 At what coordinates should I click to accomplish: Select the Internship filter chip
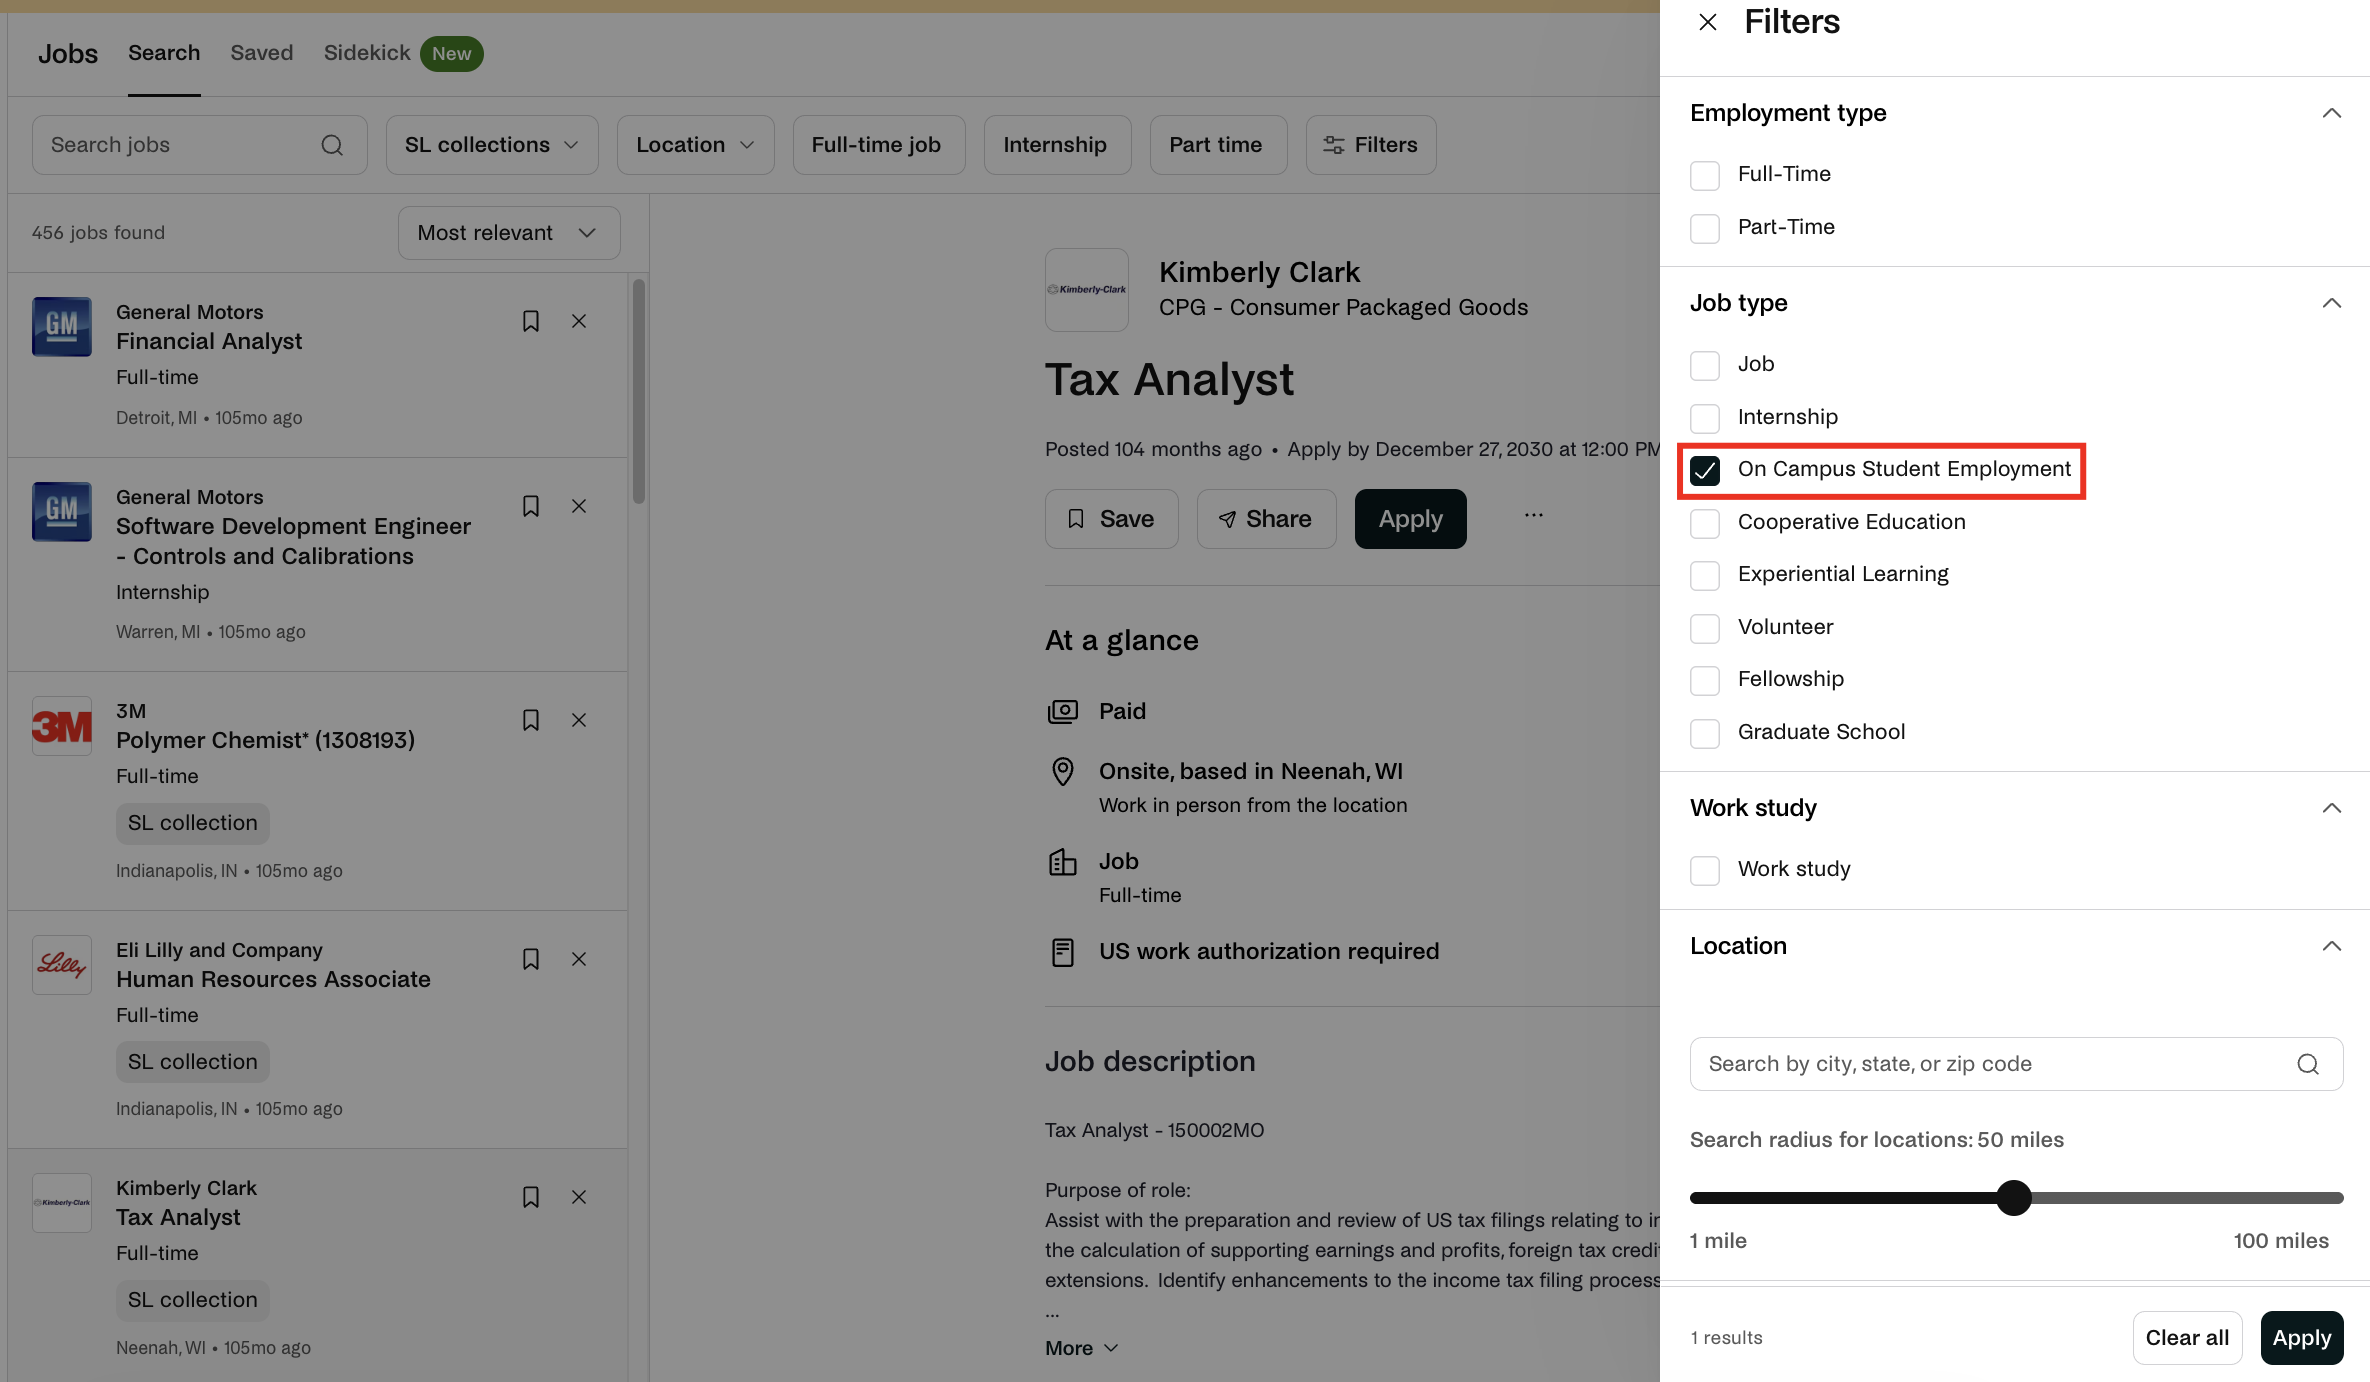pyautogui.click(x=1058, y=145)
